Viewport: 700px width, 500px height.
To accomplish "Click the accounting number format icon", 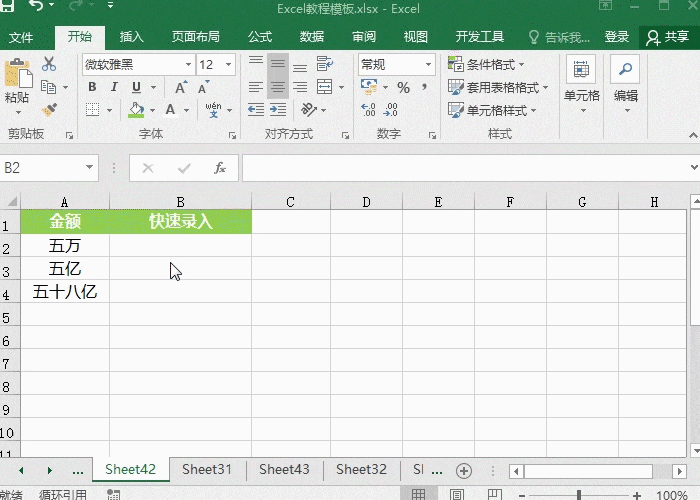I will pyautogui.click(x=369, y=87).
